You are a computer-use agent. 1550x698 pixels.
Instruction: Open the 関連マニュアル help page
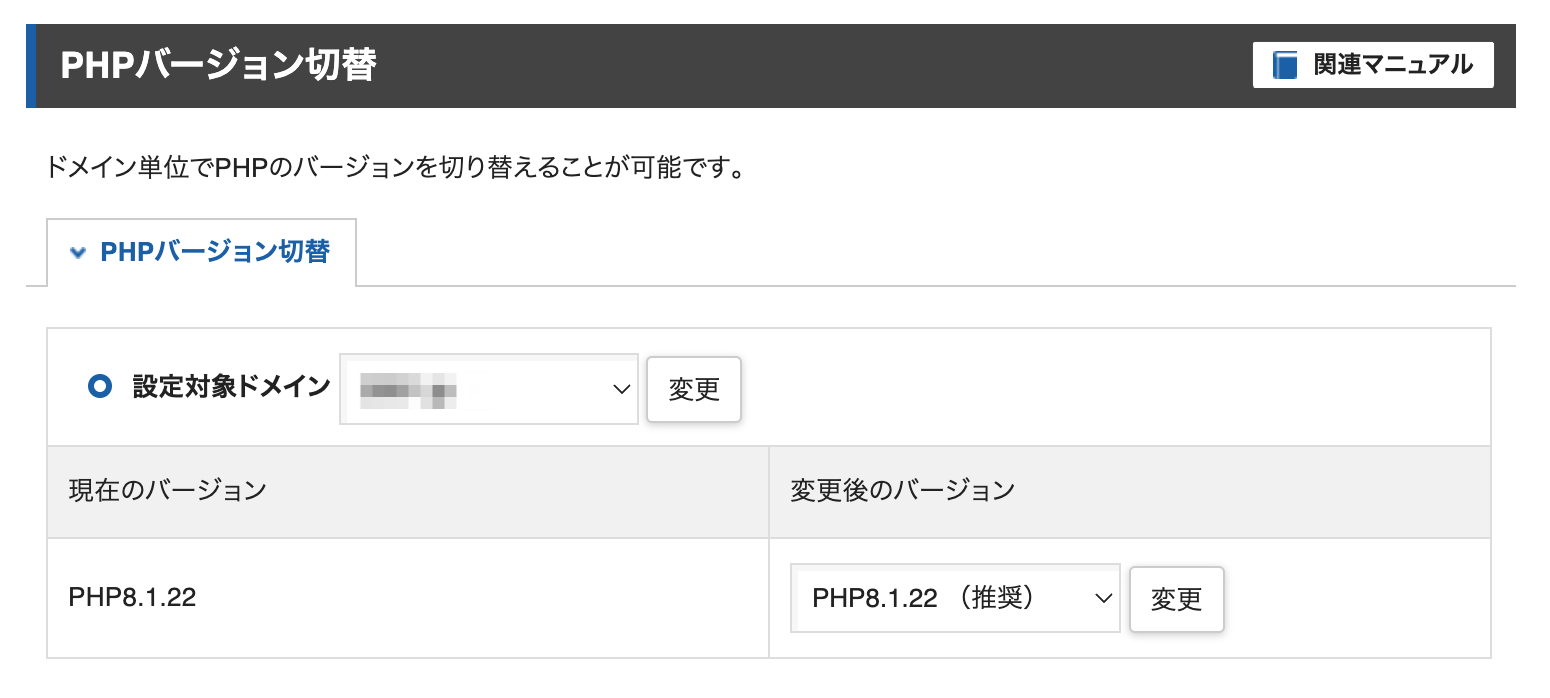coord(1370,64)
